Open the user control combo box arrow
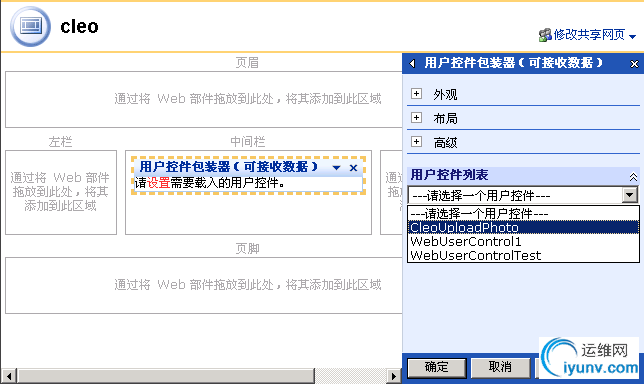The height and width of the screenshot is (384, 644). (630, 195)
